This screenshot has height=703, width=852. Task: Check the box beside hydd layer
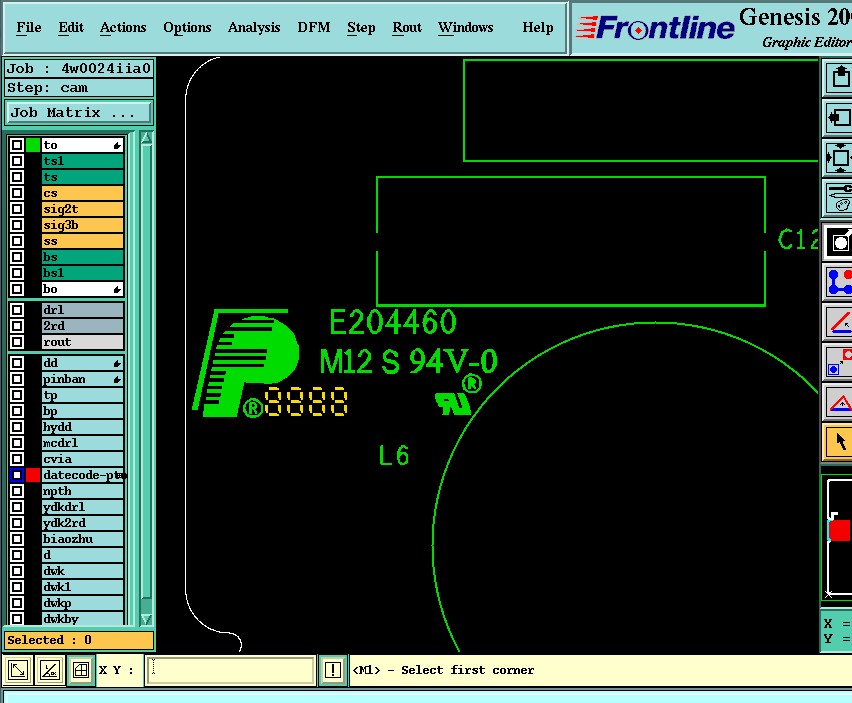click(17, 427)
